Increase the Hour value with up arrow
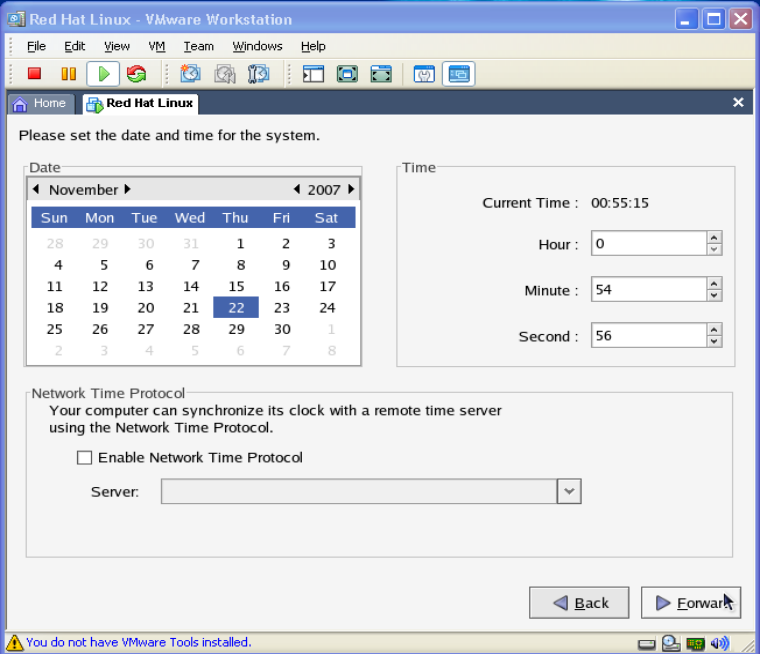 [x=714, y=238]
